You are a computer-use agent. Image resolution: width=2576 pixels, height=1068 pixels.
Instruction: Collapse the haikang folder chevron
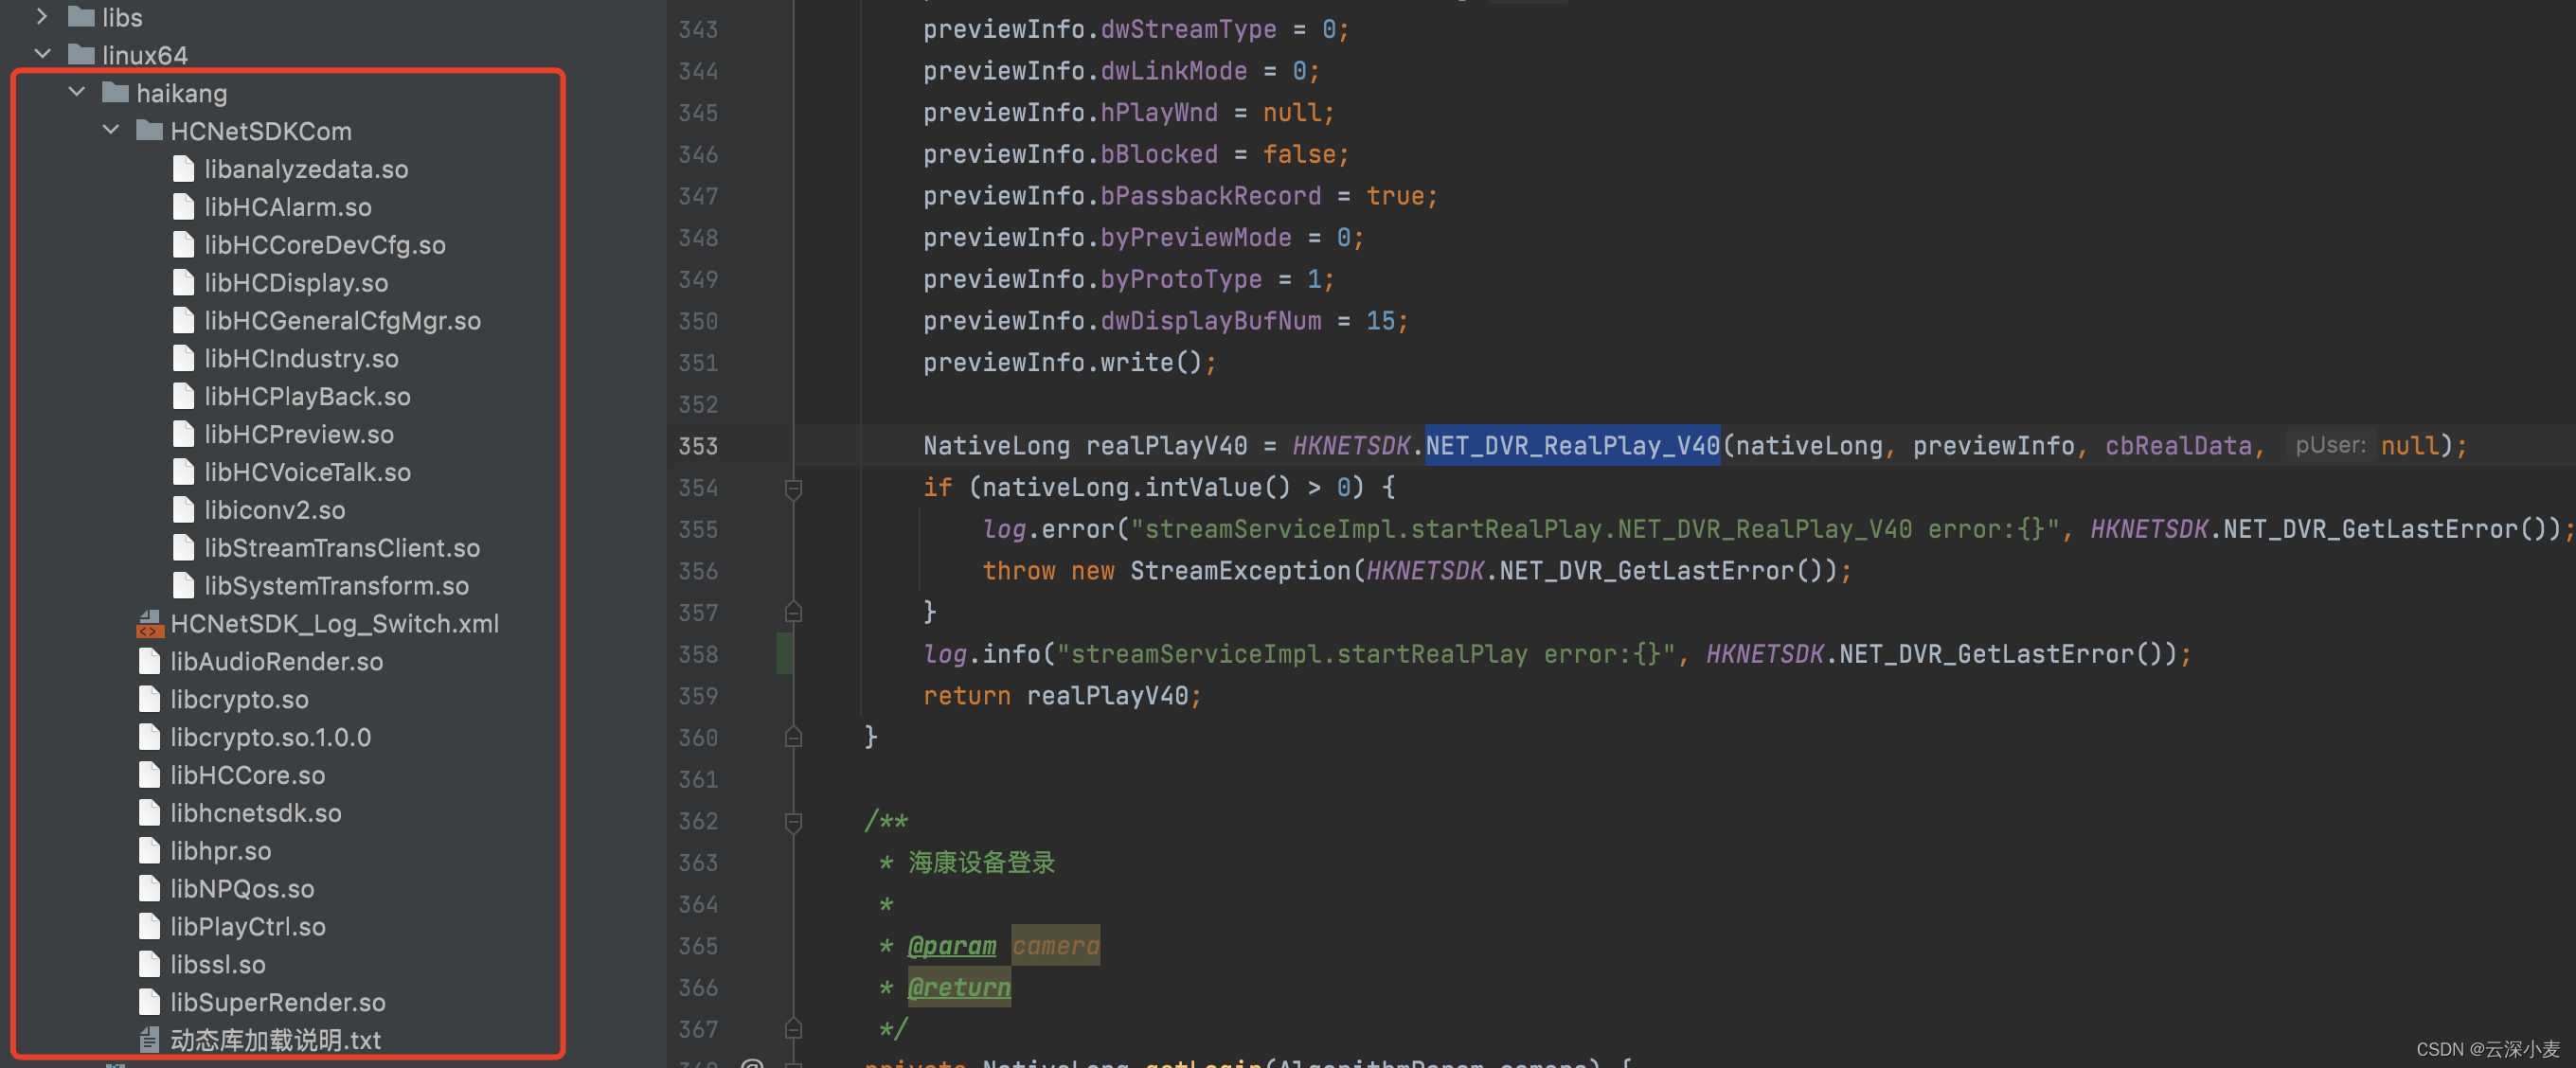click(77, 93)
